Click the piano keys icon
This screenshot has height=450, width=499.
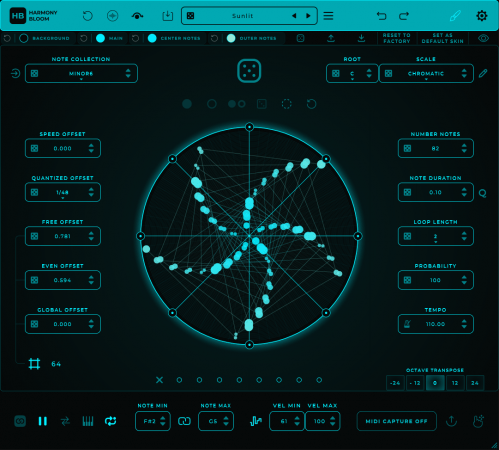88,421
